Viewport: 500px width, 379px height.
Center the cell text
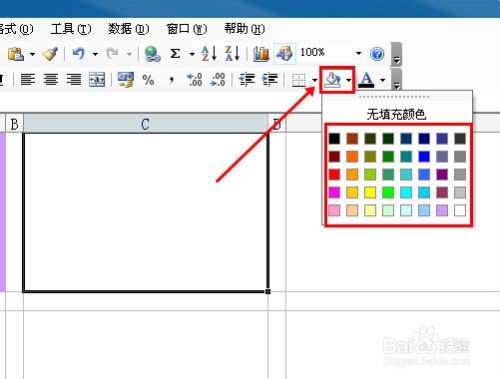pyautogui.click(x=51, y=80)
